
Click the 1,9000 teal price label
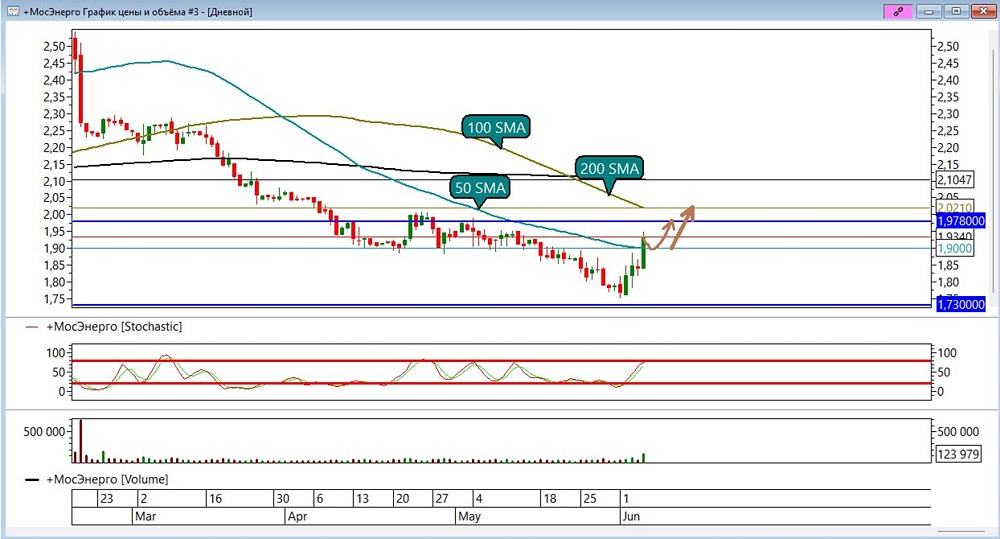(955, 249)
